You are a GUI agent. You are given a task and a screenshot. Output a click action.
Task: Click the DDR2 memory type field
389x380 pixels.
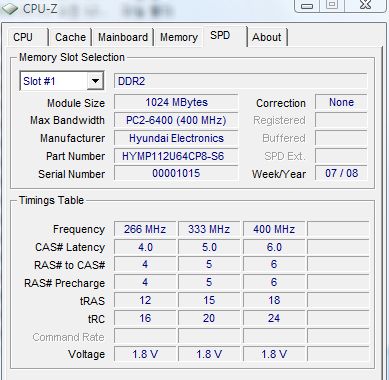241,81
